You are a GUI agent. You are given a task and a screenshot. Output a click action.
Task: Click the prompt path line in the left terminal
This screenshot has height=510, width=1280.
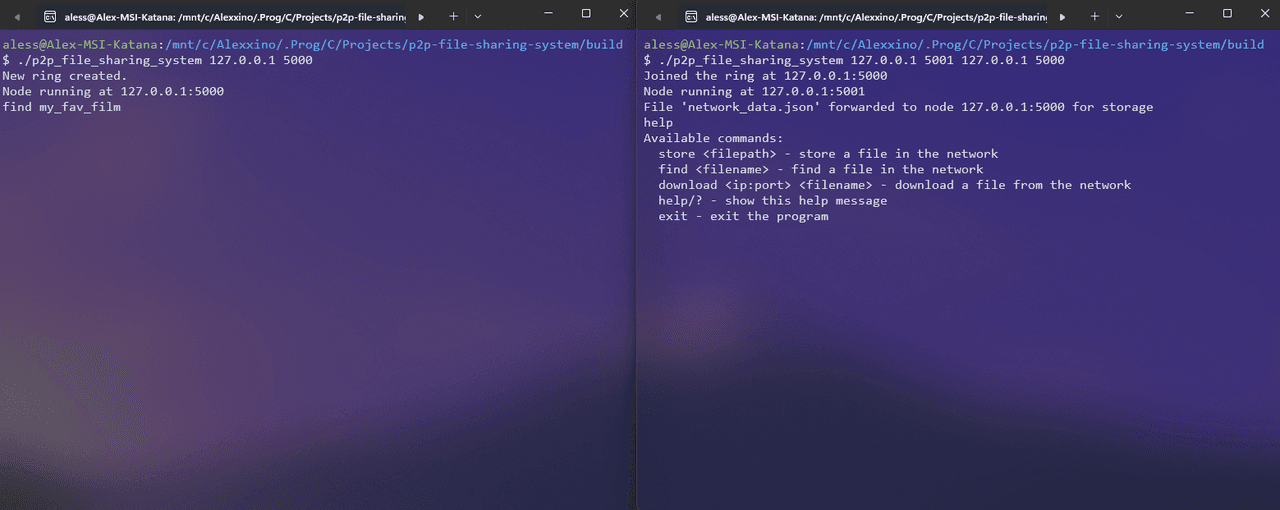(312, 45)
